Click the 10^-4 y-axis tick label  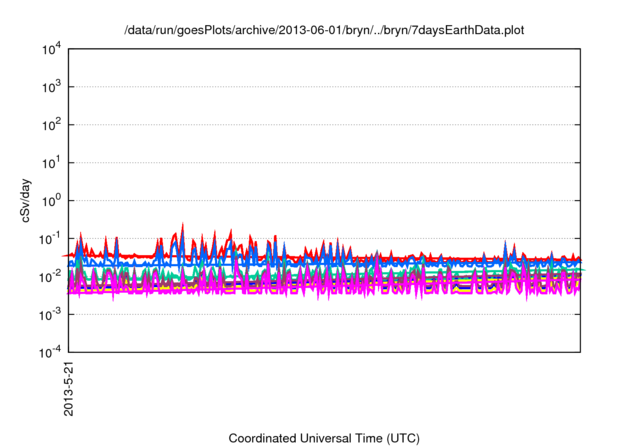click(x=50, y=352)
